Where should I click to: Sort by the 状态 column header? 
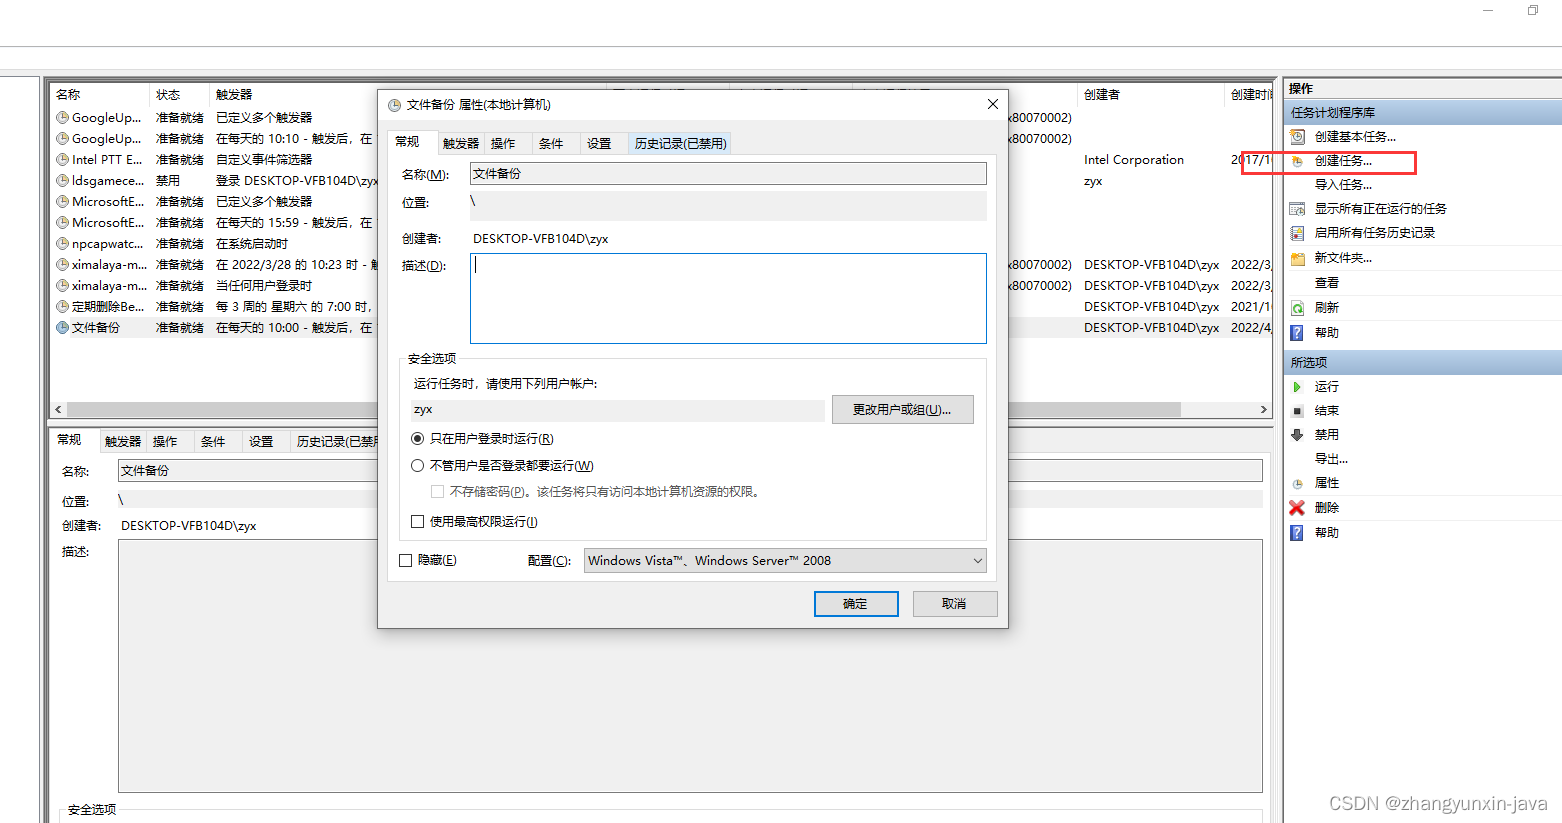(x=179, y=94)
